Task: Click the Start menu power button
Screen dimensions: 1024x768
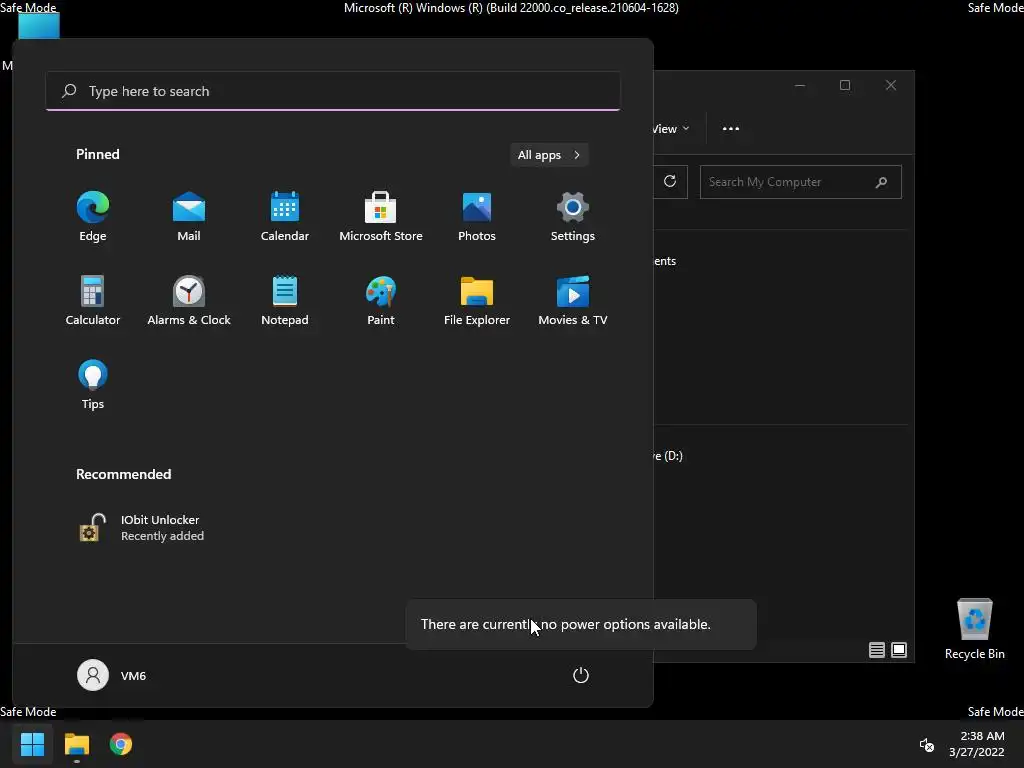Action: 581,675
